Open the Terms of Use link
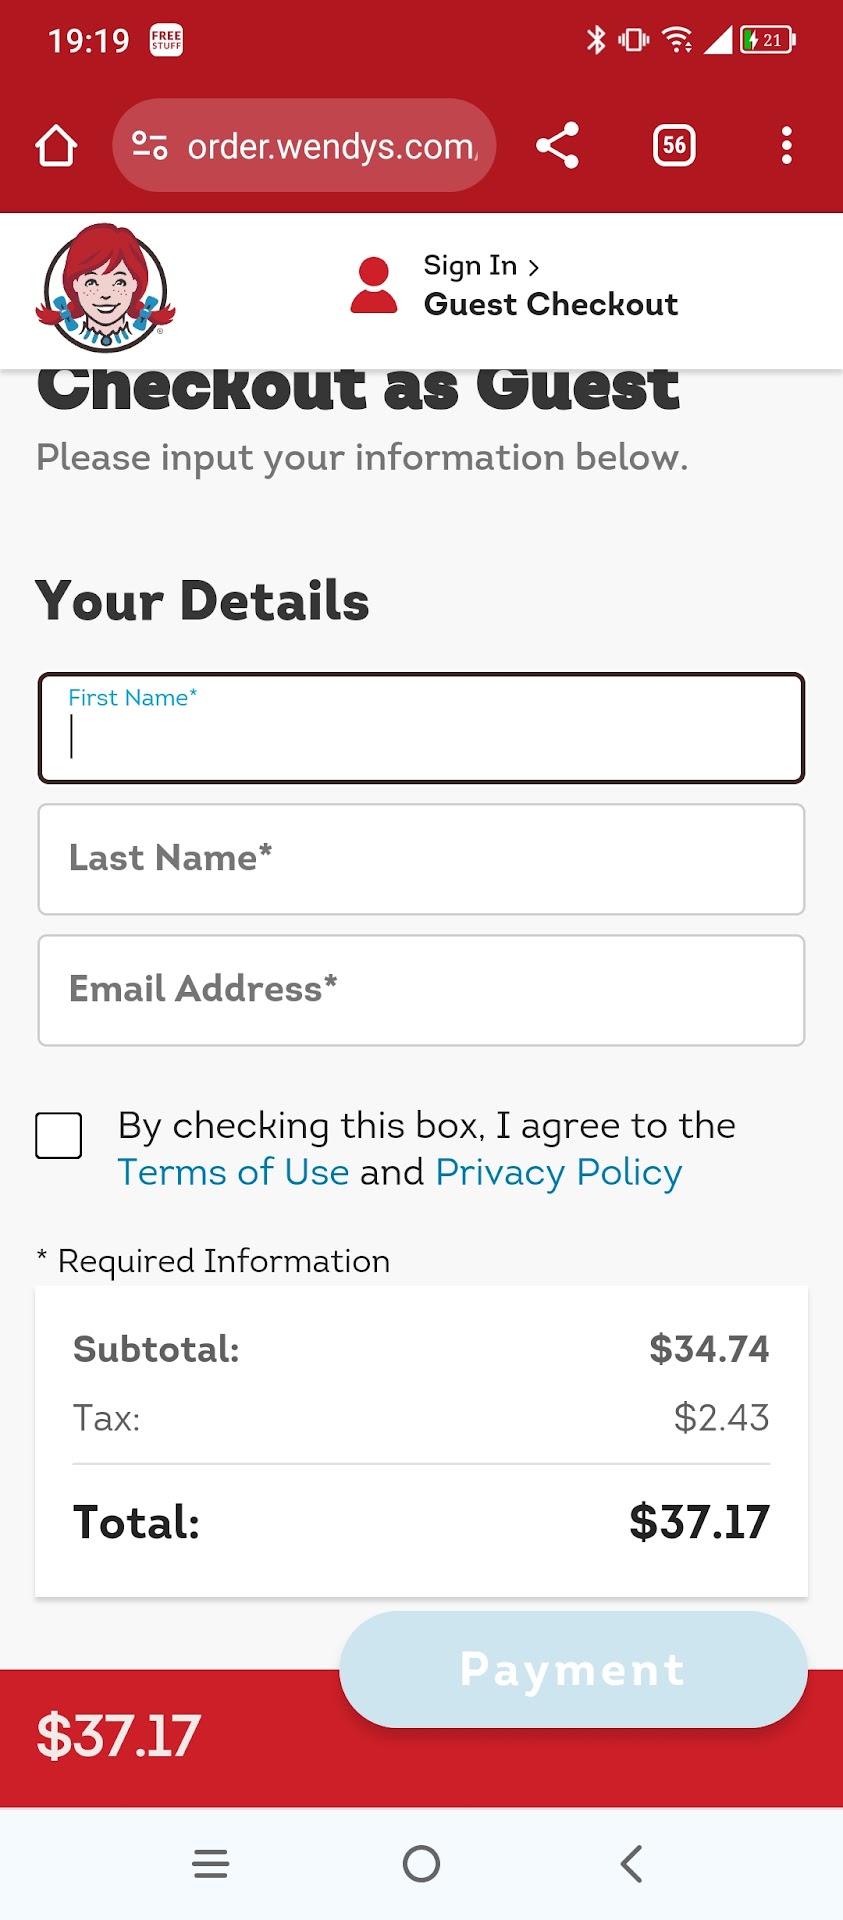The height and width of the screenshot is (1920, 843). pos(233,1172)
